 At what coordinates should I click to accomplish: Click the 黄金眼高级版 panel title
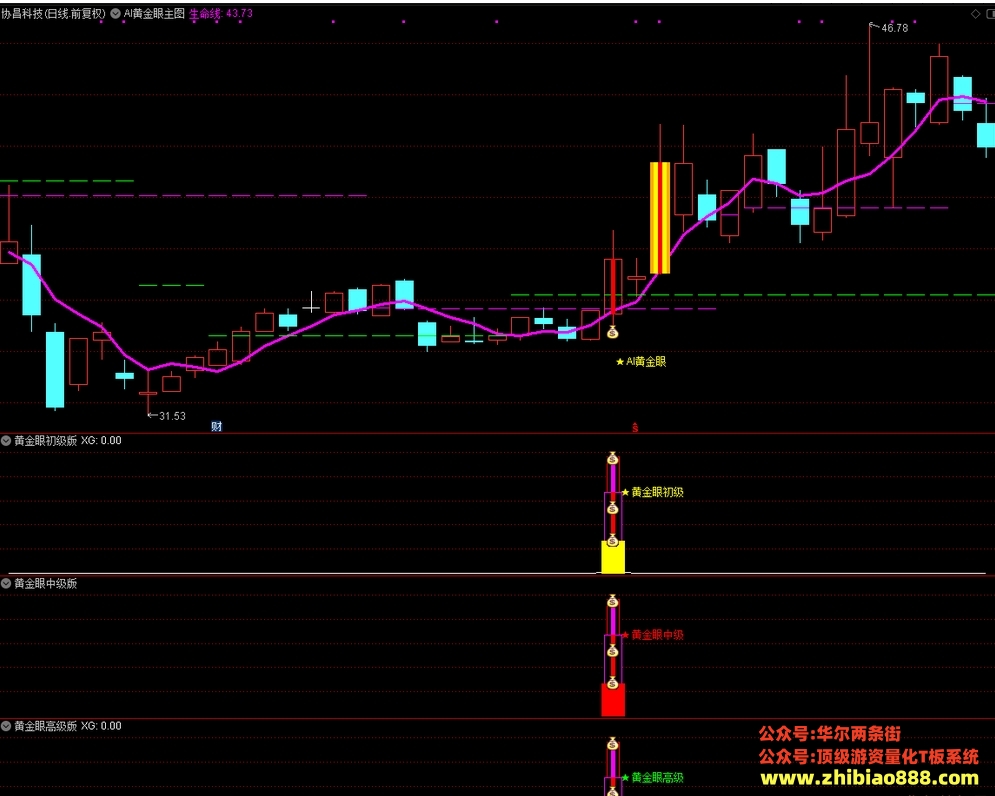[46, 726]
